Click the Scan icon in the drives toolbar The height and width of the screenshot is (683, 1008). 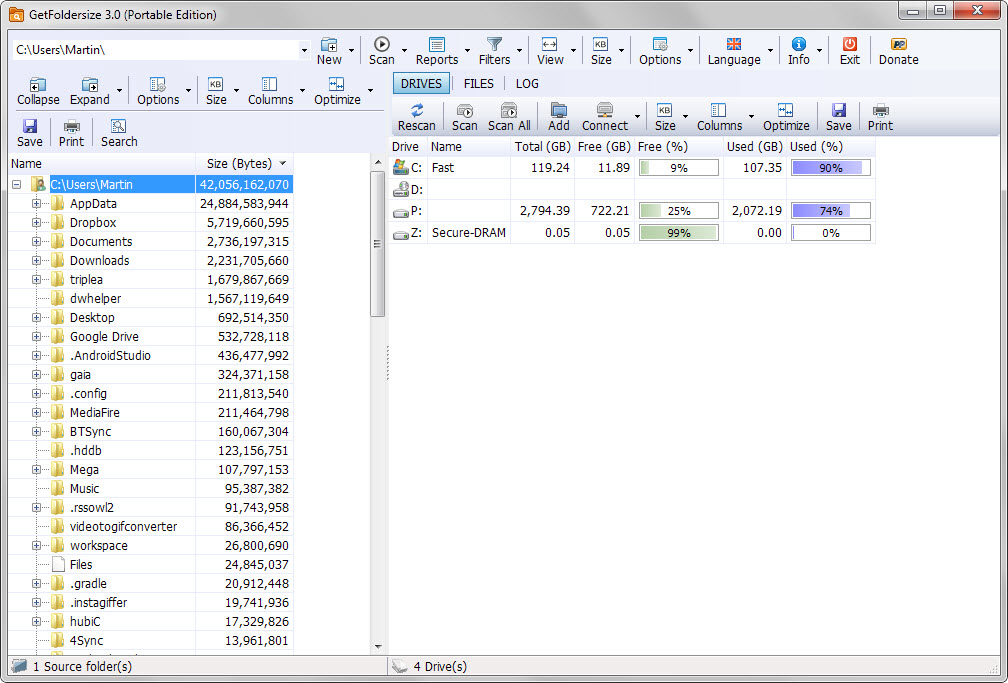[464, 110]
